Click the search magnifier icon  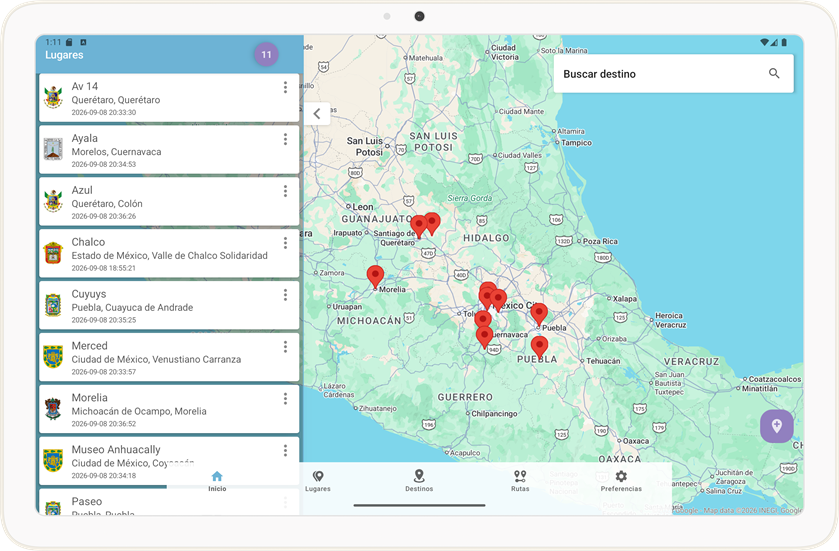click(x=774, y=74)
